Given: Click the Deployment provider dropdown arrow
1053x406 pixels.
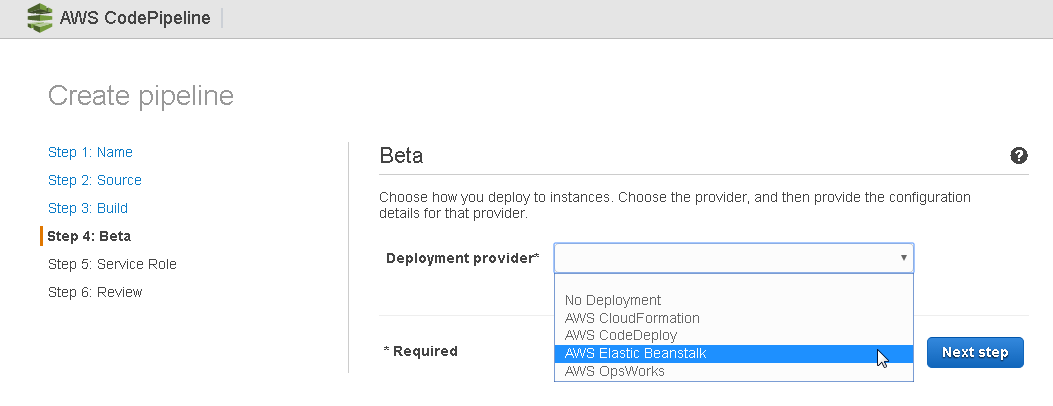Looking at the screenshot, I should click(x=904, y=258).
